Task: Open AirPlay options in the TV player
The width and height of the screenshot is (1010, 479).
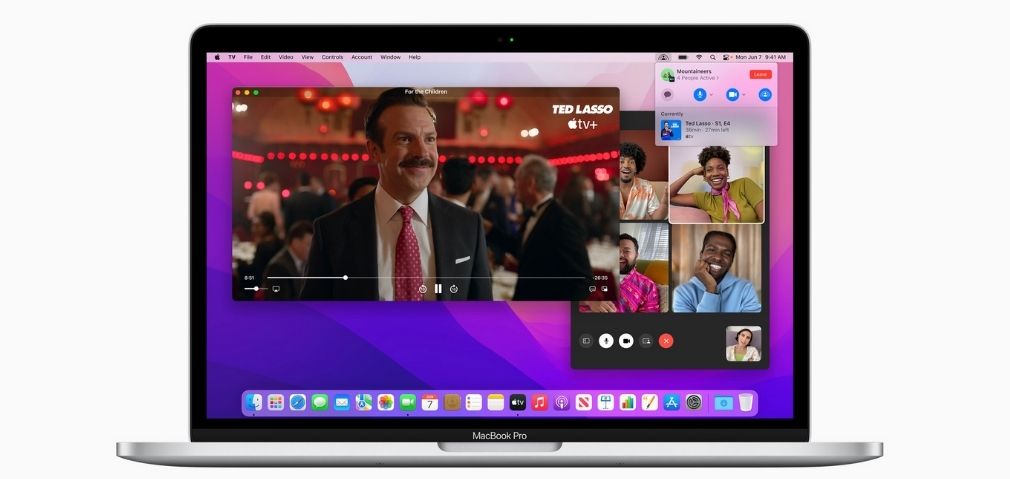Action: [276, 289]
